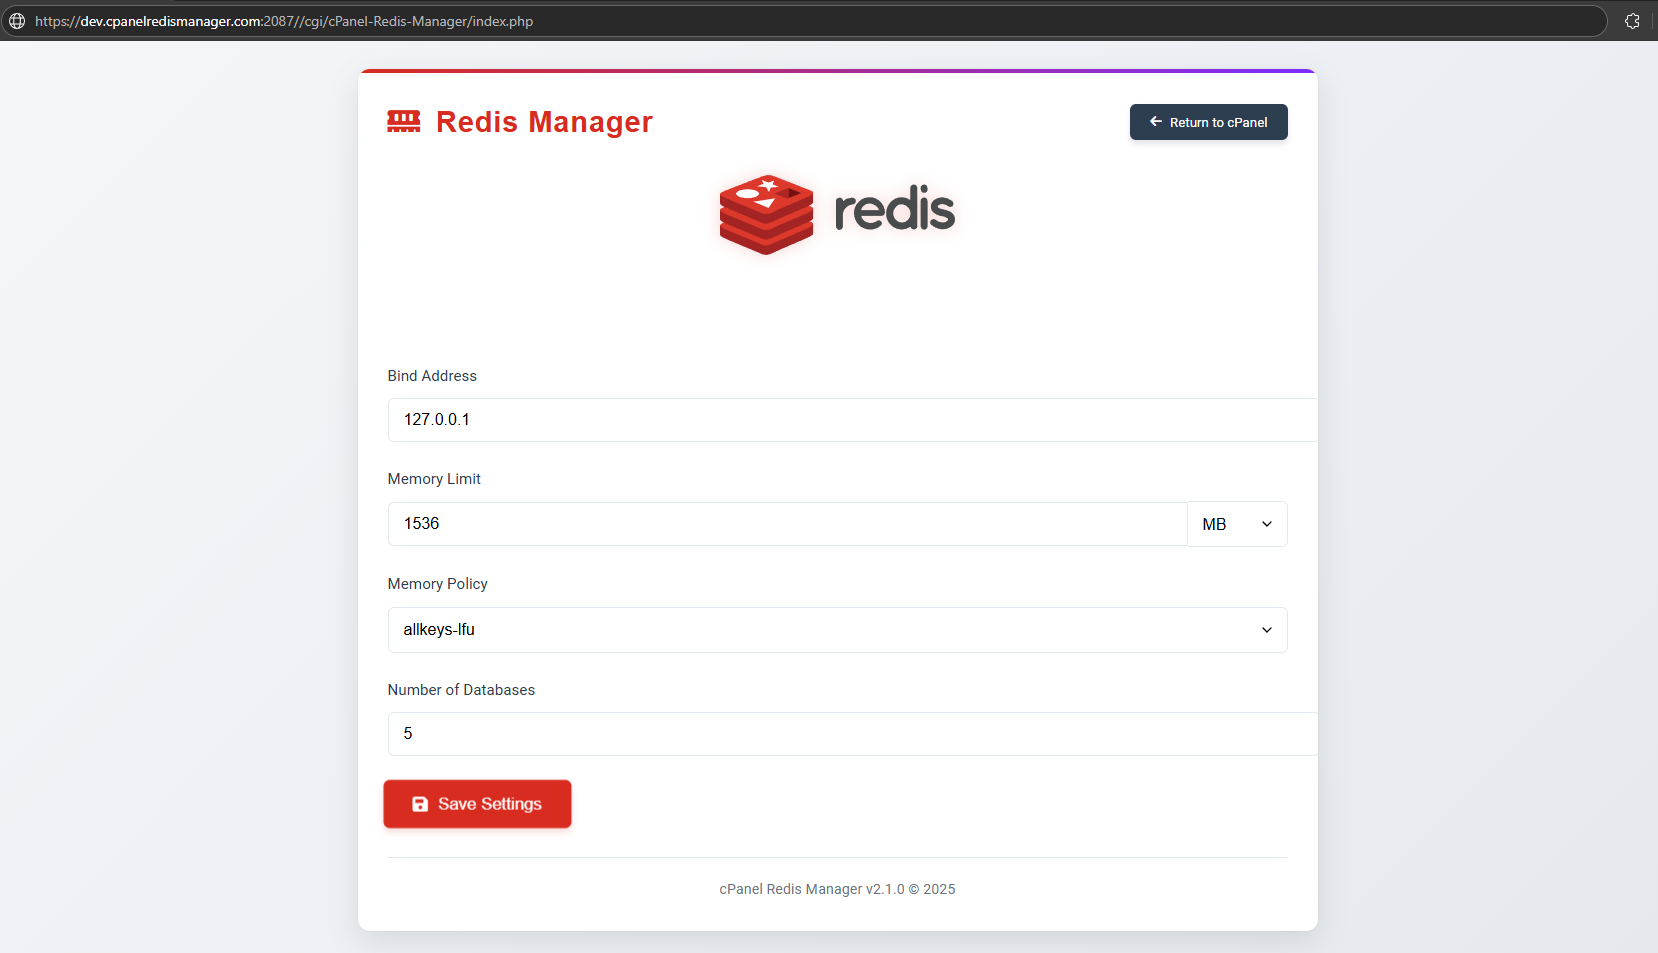Click the gray redis wordmark text

(894, 210)
